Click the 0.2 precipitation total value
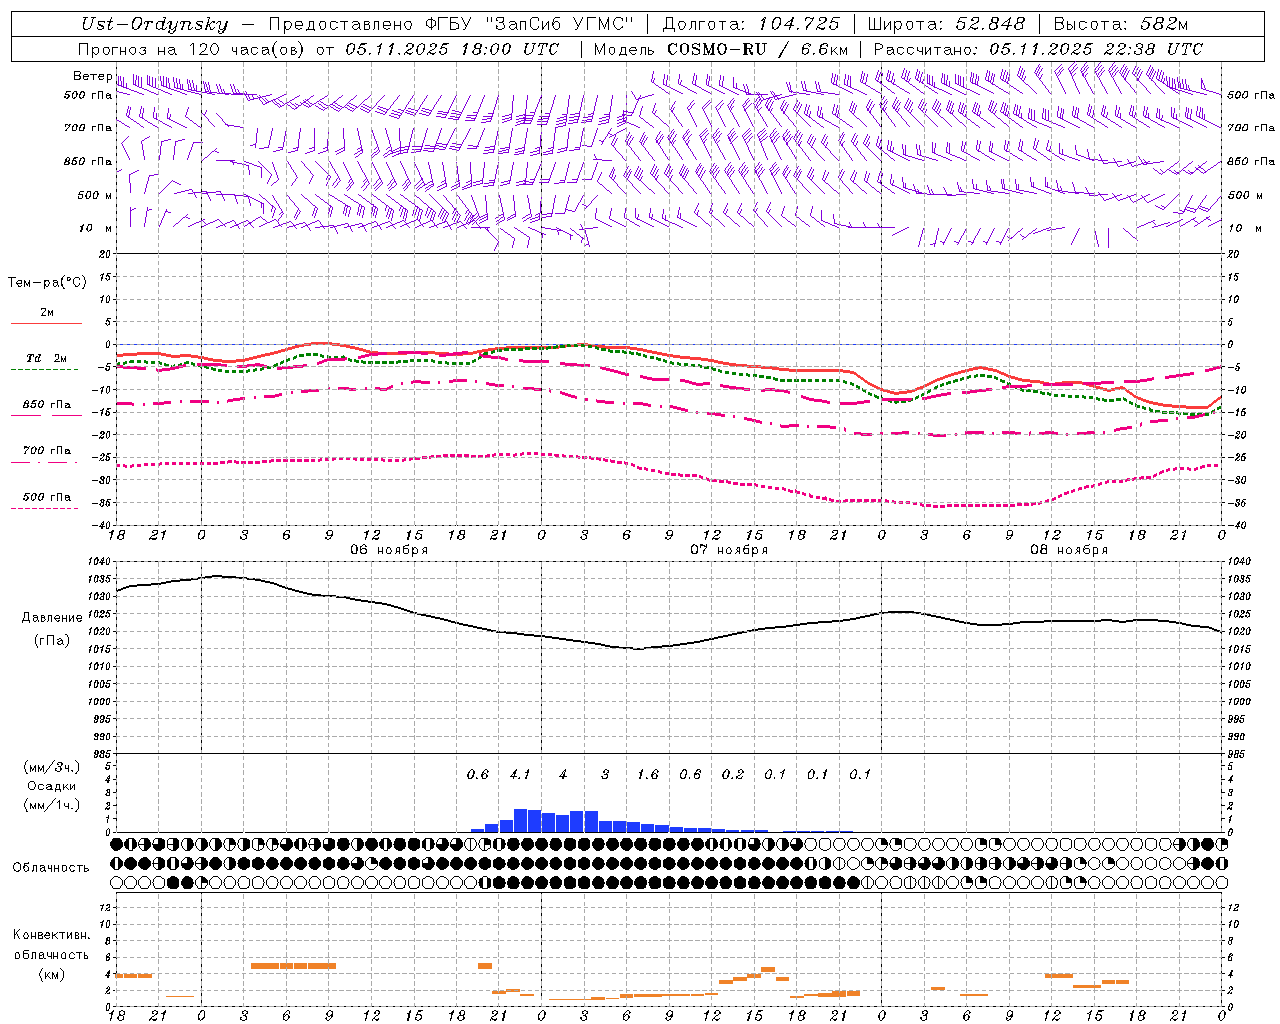1280x1024 pixels. pos(733,775)
